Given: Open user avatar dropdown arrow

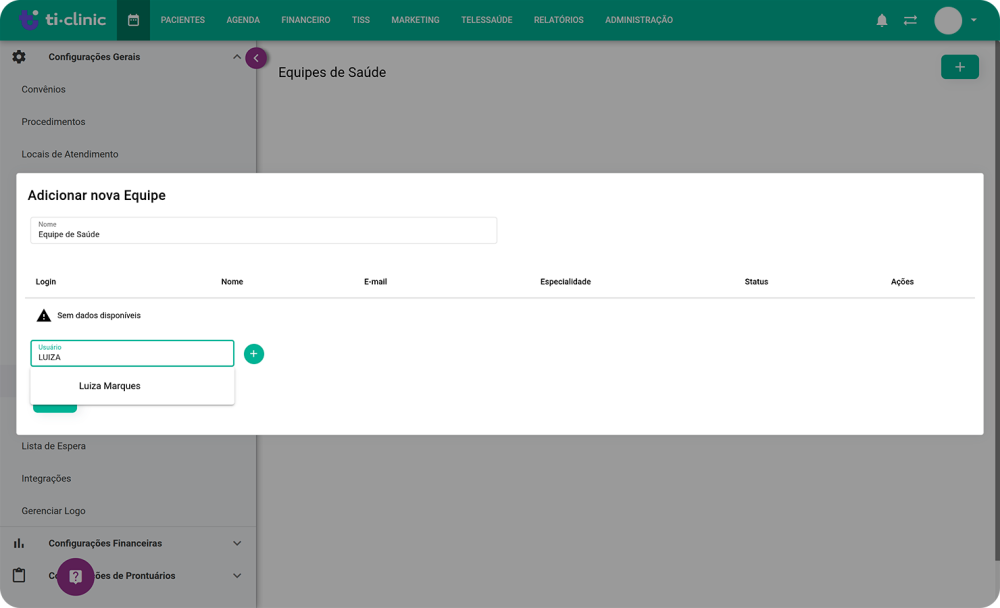Looking at the screenshot, I should coord(973,20).
